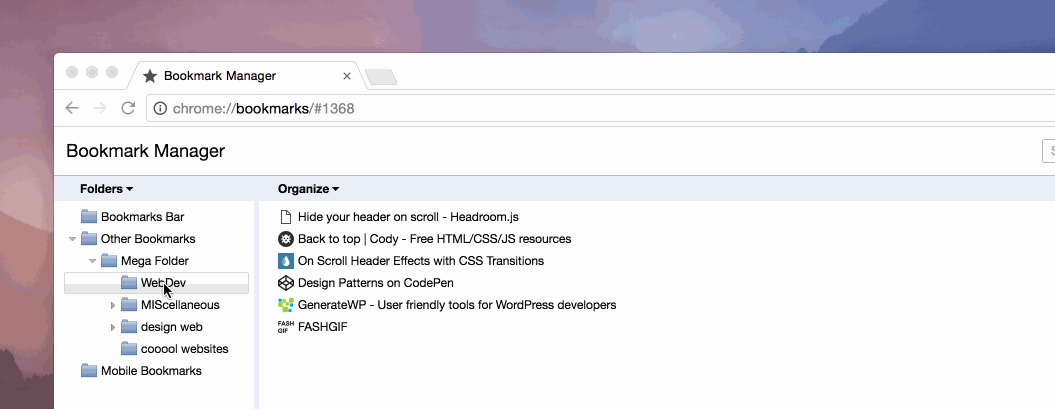Select the cooool websites folder
The image size is (1055, 409).
(x=184, y=349)
